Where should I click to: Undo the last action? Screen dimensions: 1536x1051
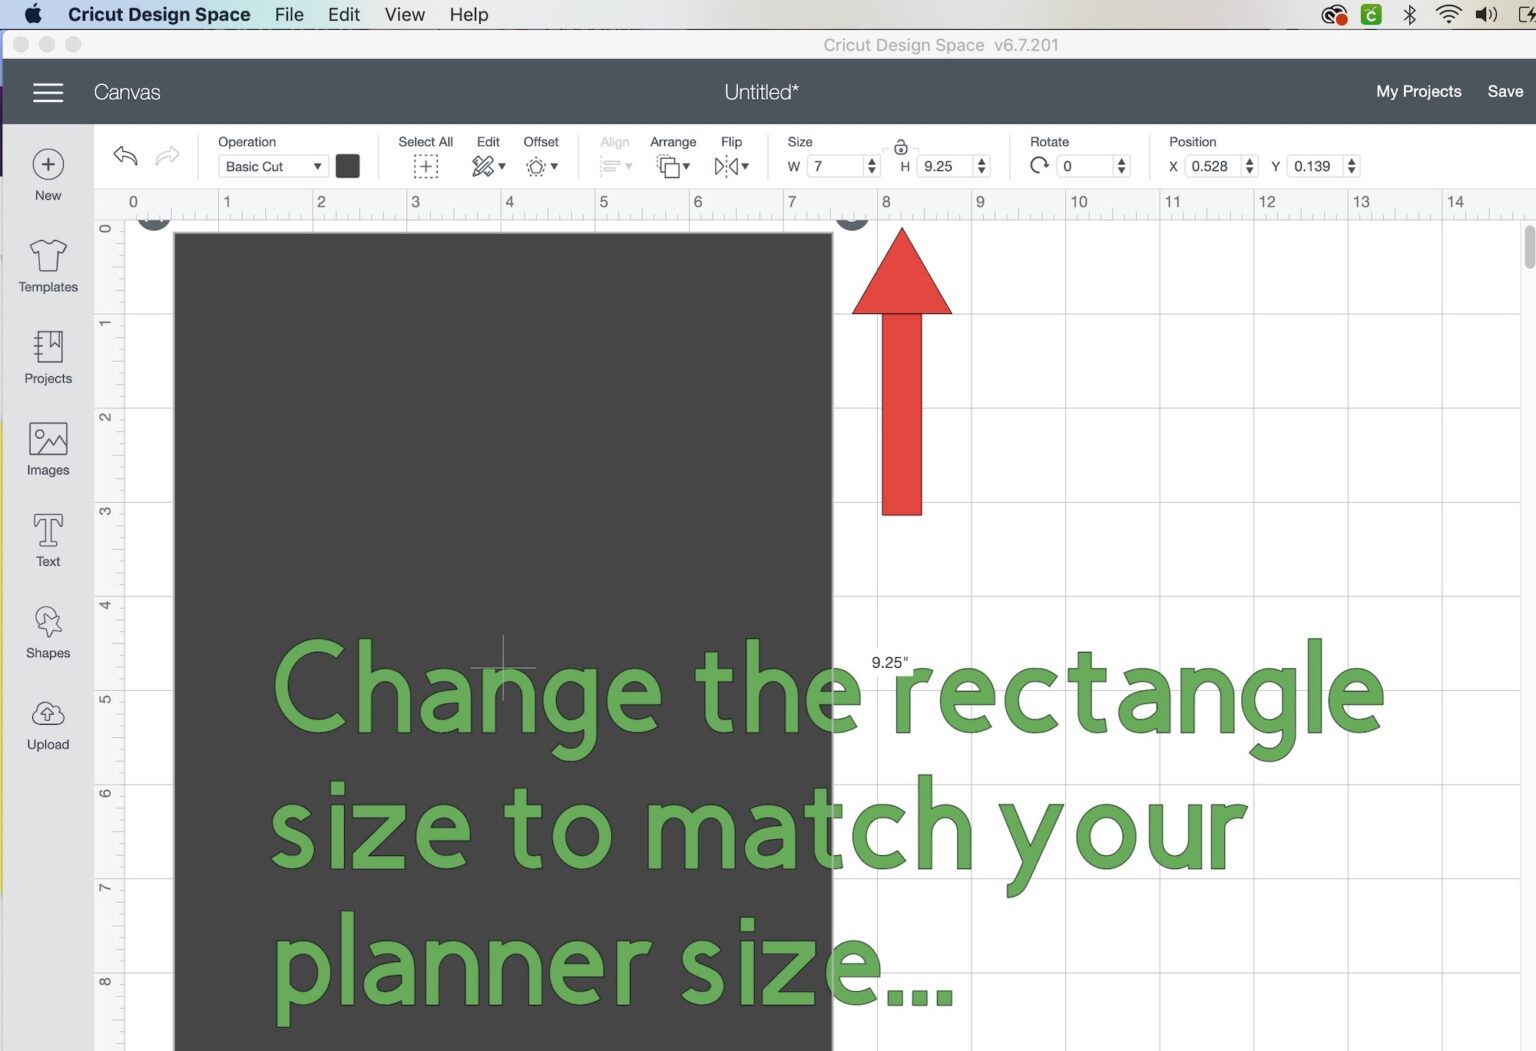tap(123, 156)
